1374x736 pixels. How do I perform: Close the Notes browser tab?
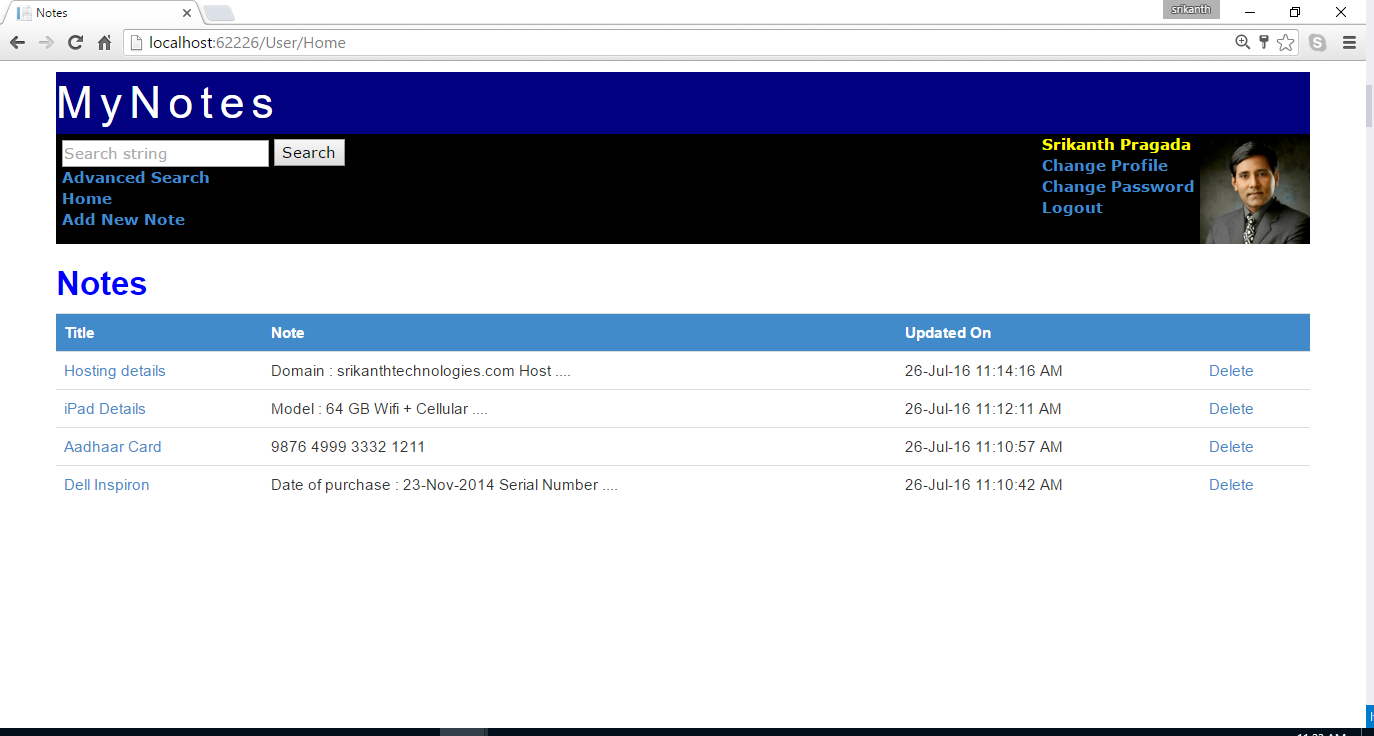point(187,13)
